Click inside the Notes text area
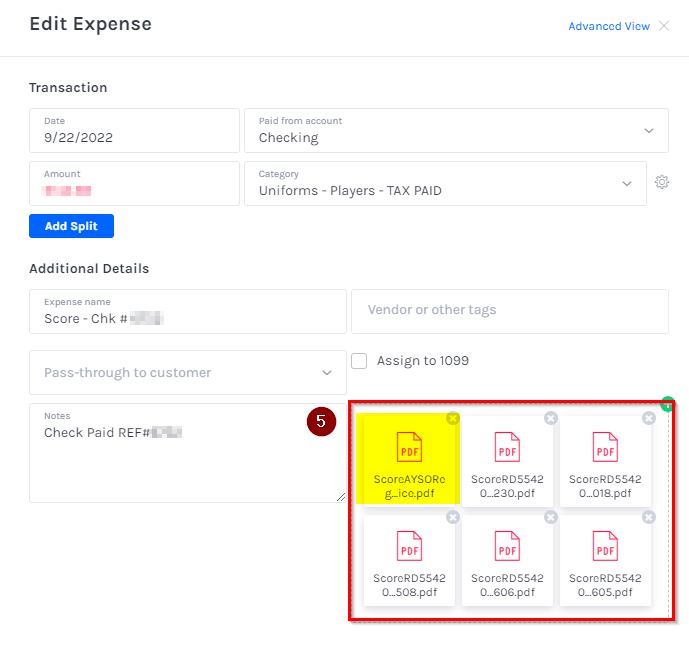Viewport: 689px width, 661px height. [x=187, y=460]
